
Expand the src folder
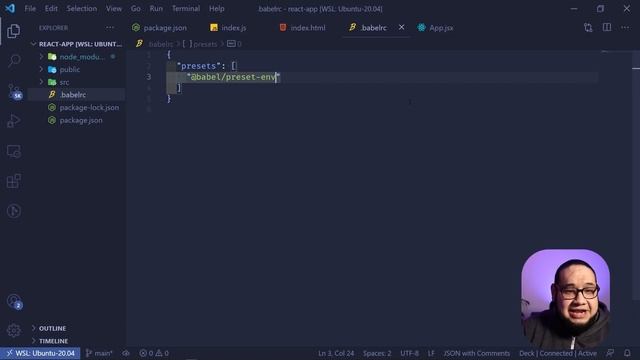(76, 82)
